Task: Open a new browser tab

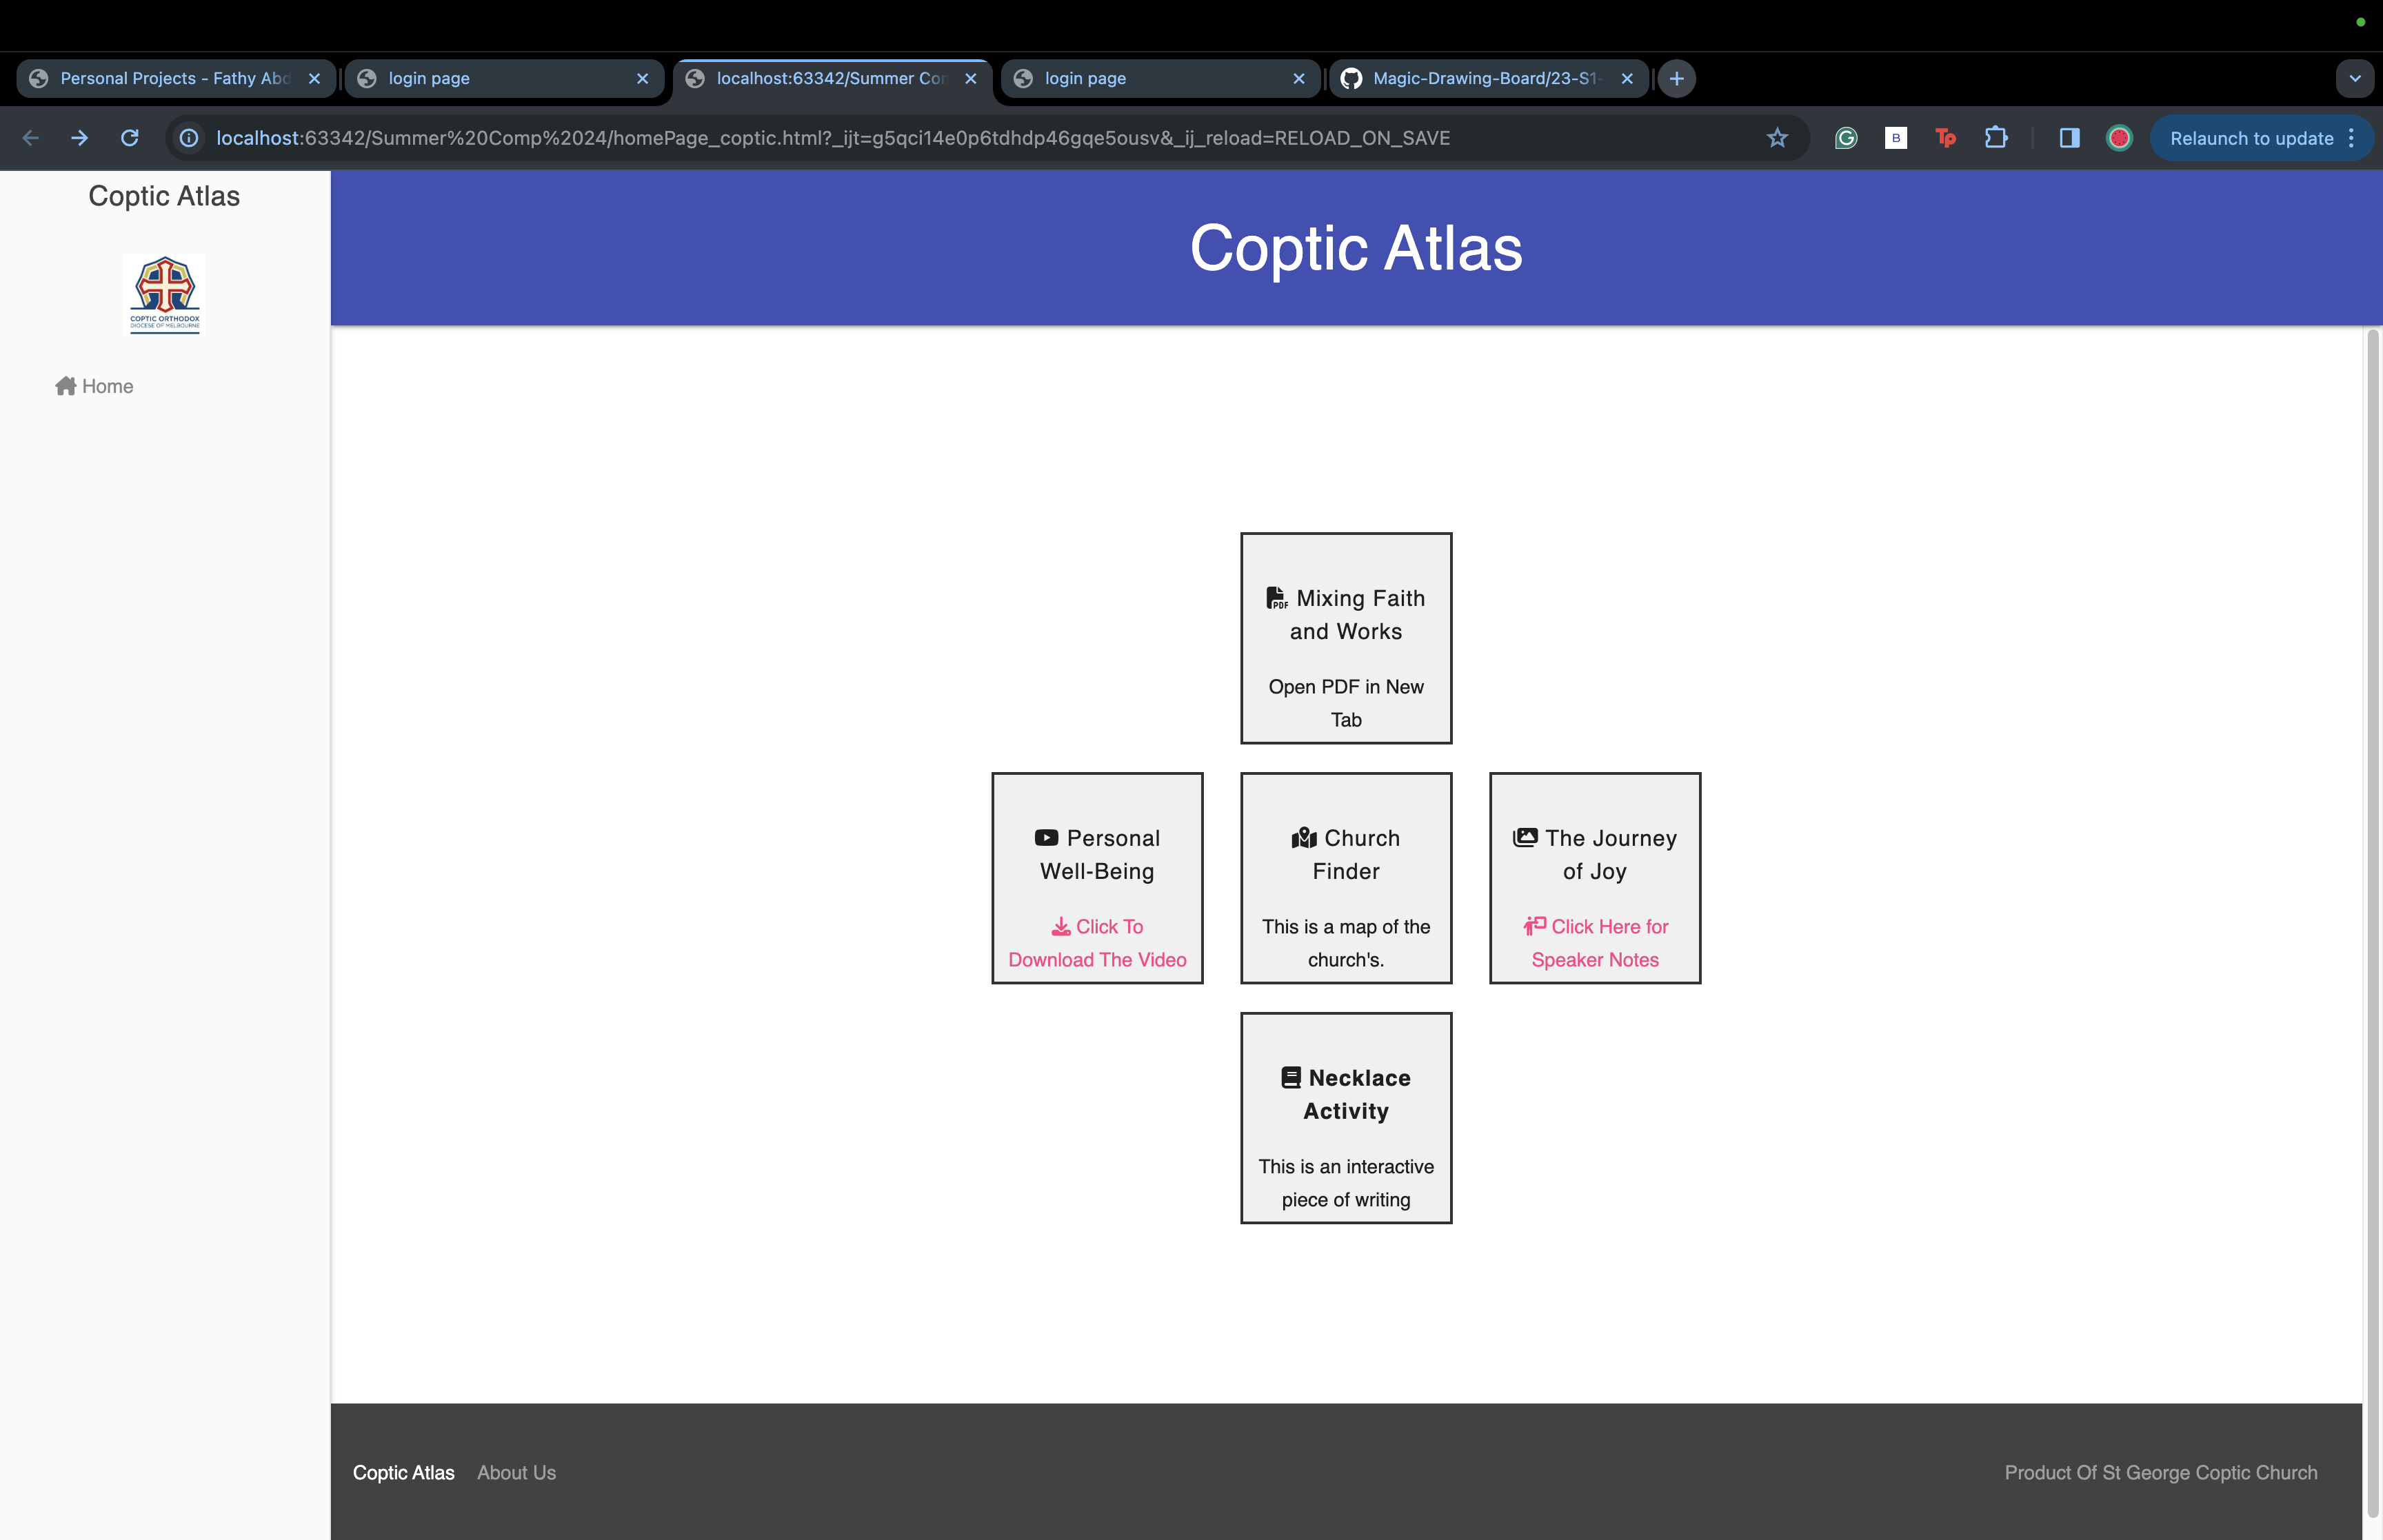Action: coord(1676,78)
